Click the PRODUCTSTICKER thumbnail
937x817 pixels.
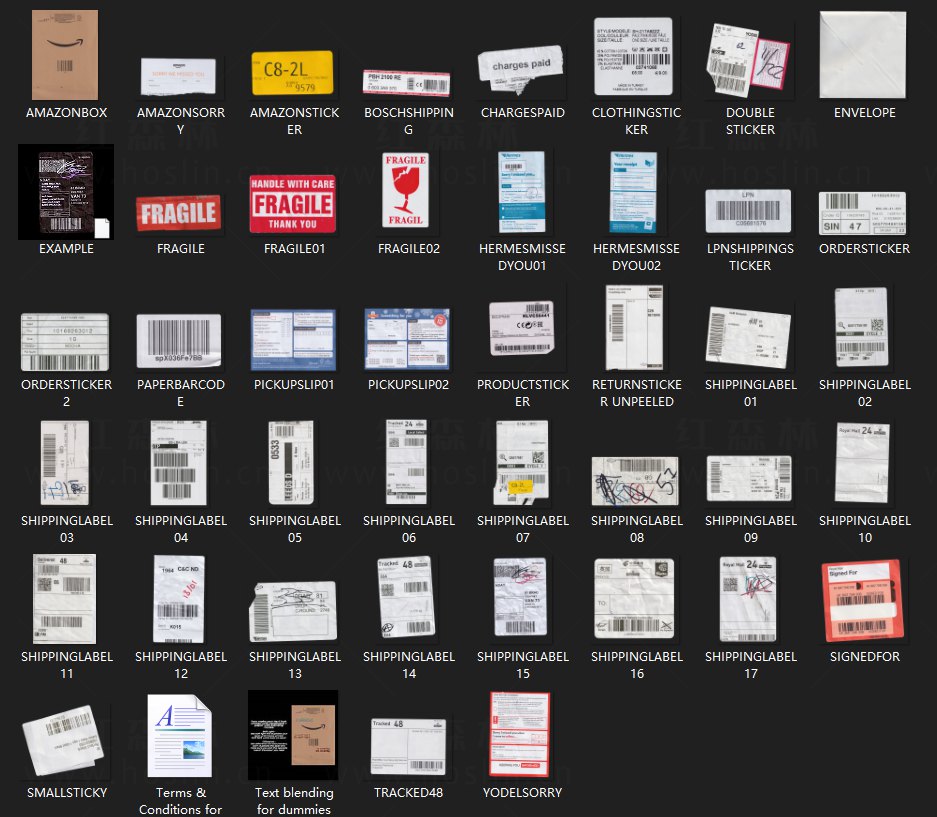[522, 328]
